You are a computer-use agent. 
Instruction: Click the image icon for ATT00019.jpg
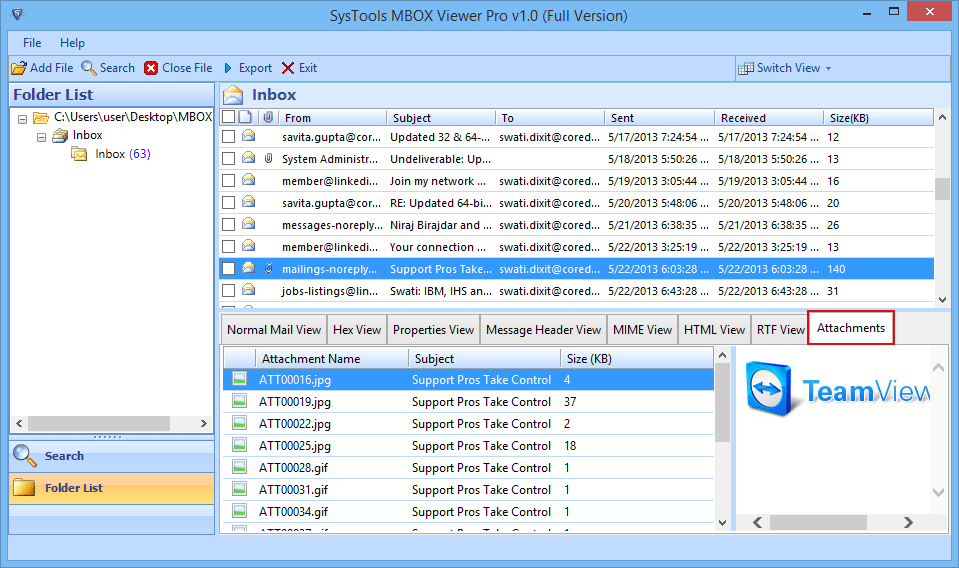(x=239, y=401)
